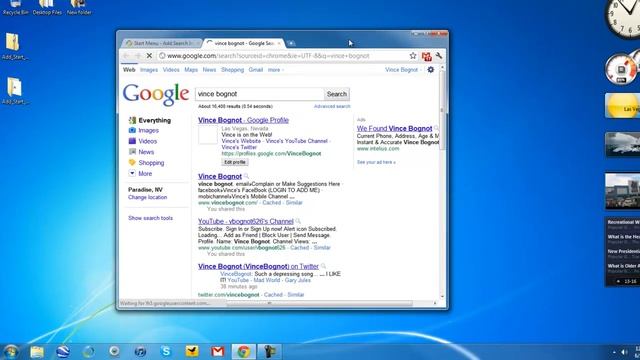Screen dimensions: 640x360
Task: Open Google settings gear icon
Action: point(431,70)
